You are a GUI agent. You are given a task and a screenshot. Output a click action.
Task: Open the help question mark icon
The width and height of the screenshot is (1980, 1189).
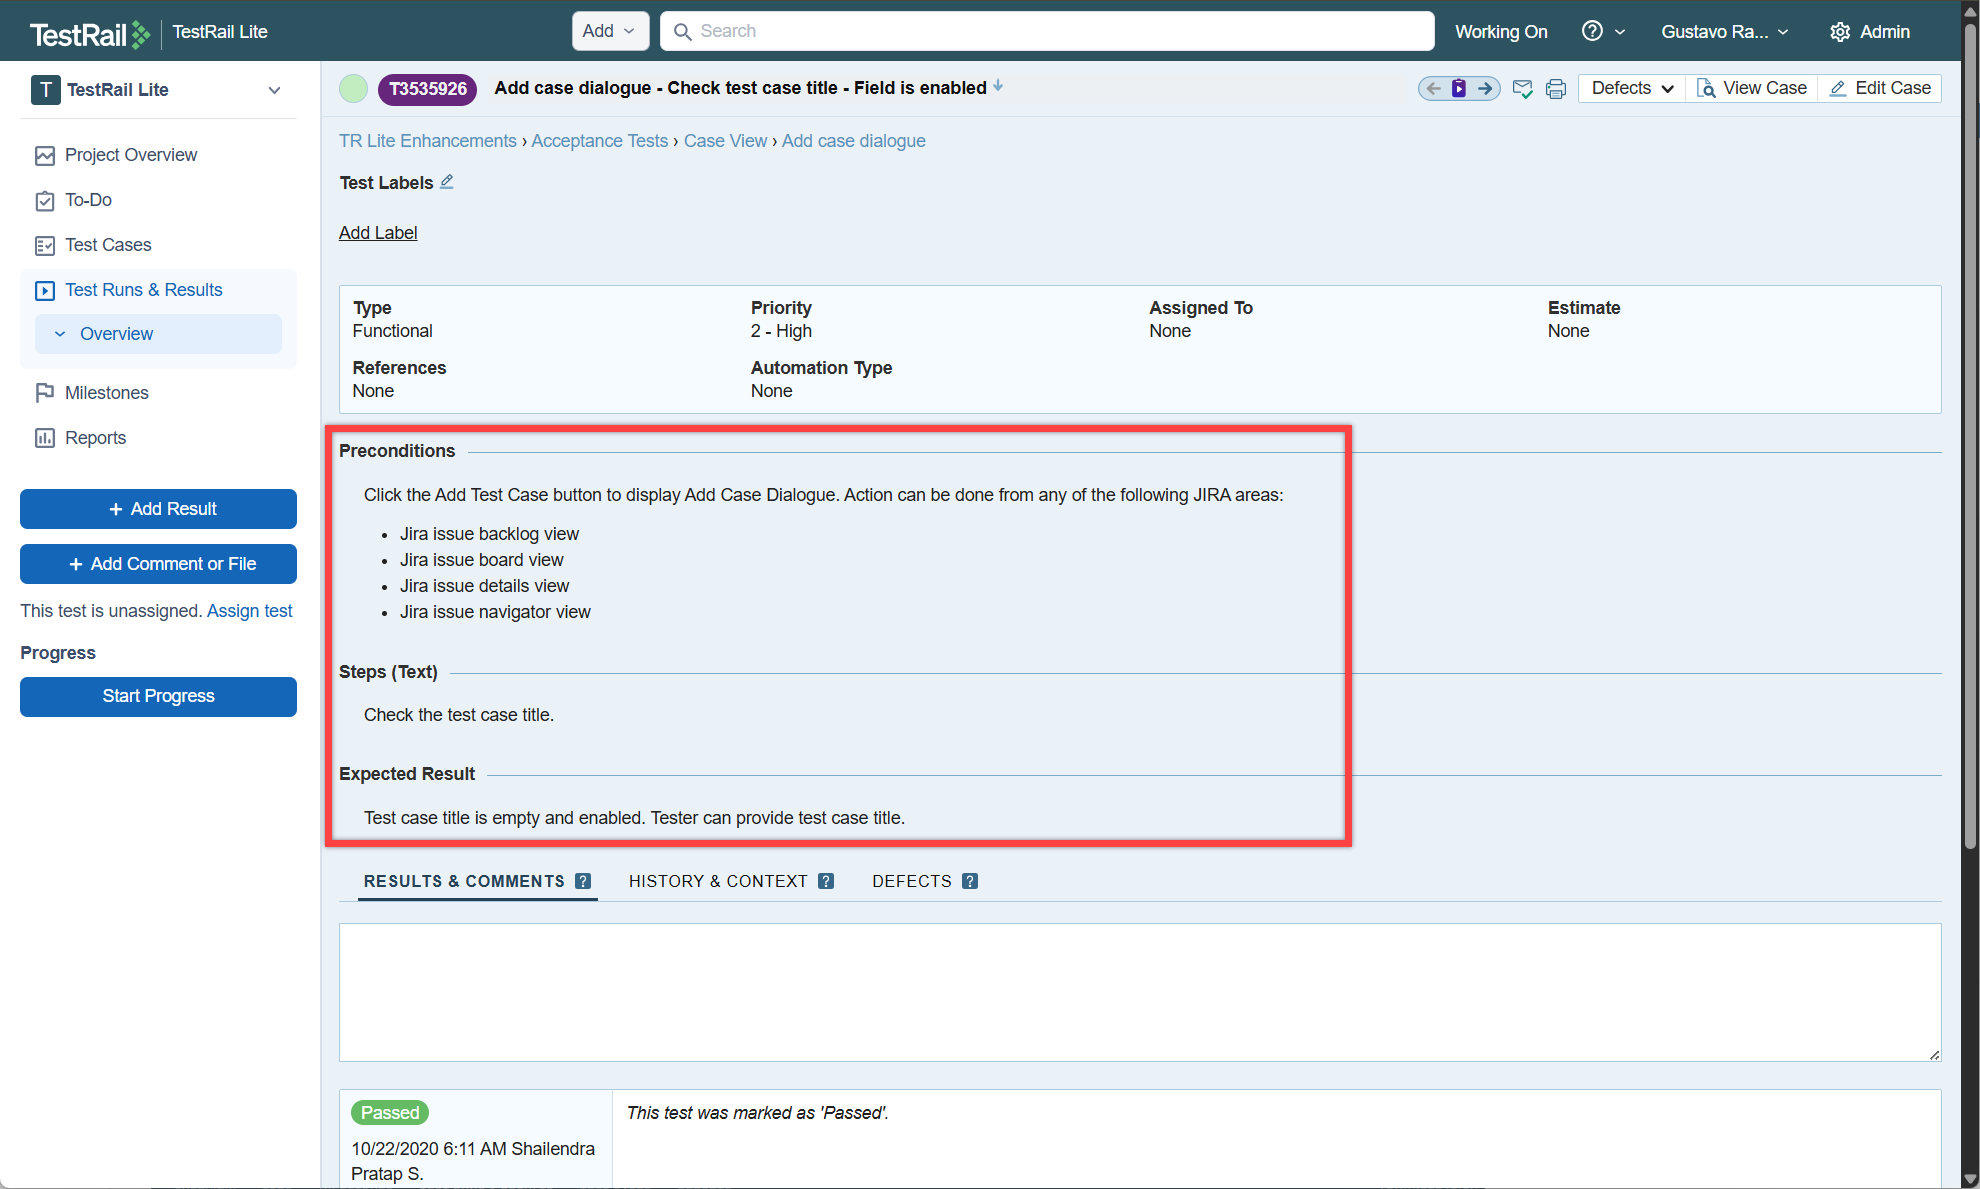coord(1592,31)
